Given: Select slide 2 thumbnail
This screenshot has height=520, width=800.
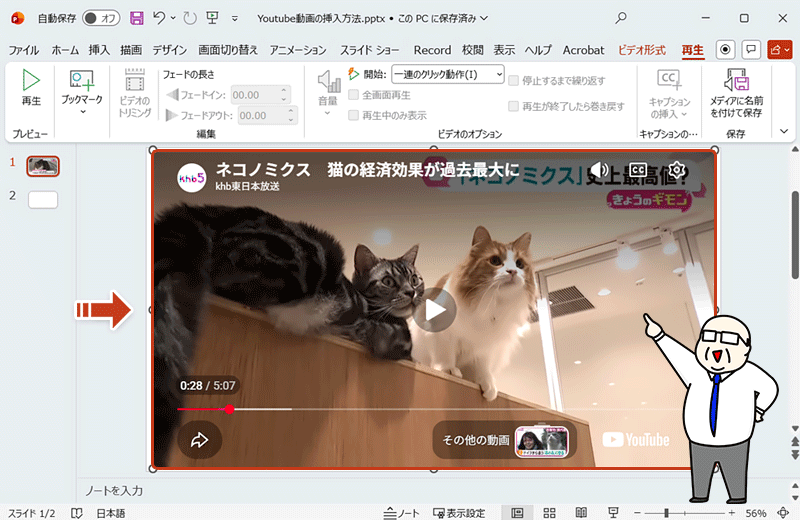Looking at the screenshot, I should pyautogui.click(x=43, y=200).
